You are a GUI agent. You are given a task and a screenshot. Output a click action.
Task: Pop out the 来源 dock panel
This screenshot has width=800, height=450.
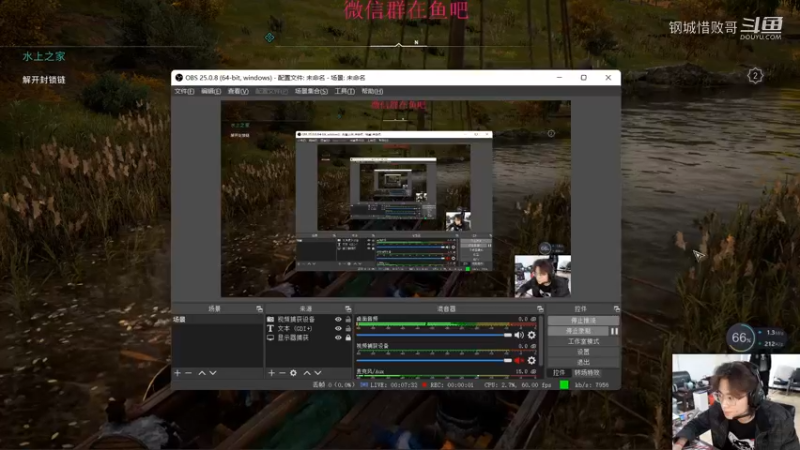click(348, 309)
